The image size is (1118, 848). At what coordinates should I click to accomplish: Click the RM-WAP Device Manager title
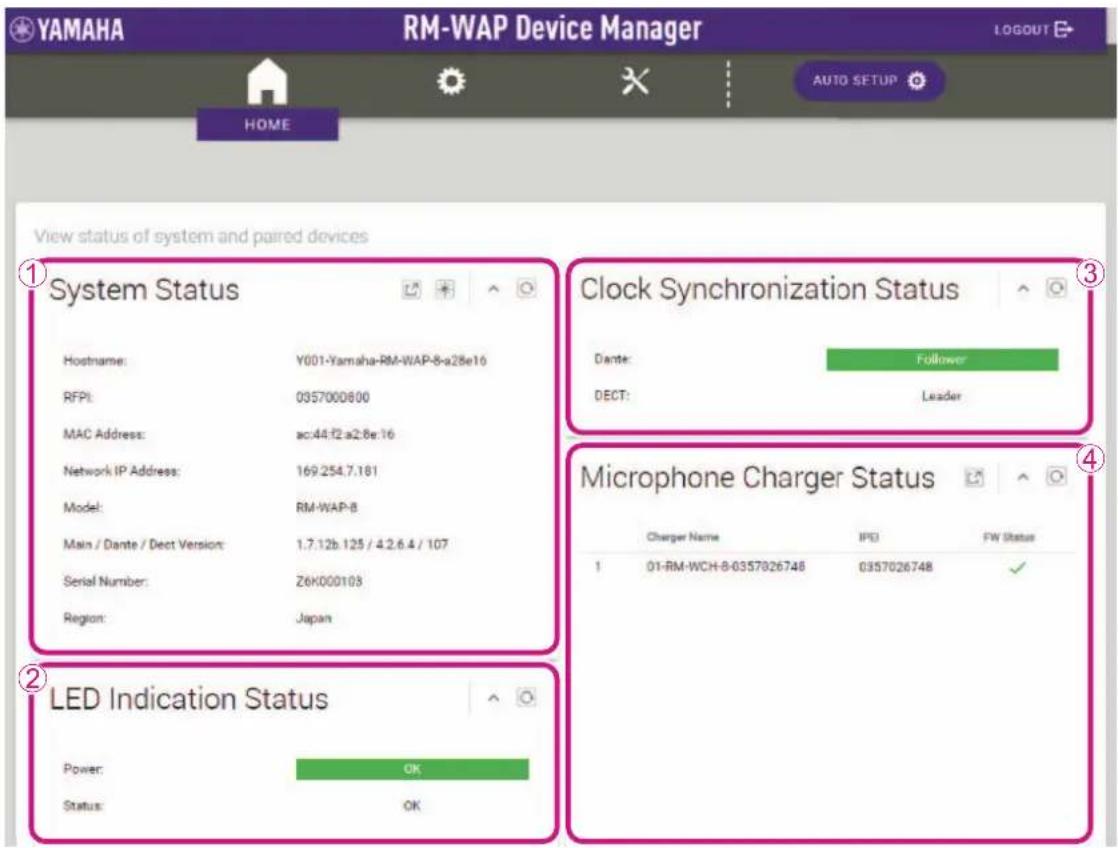tap(553, 29)
